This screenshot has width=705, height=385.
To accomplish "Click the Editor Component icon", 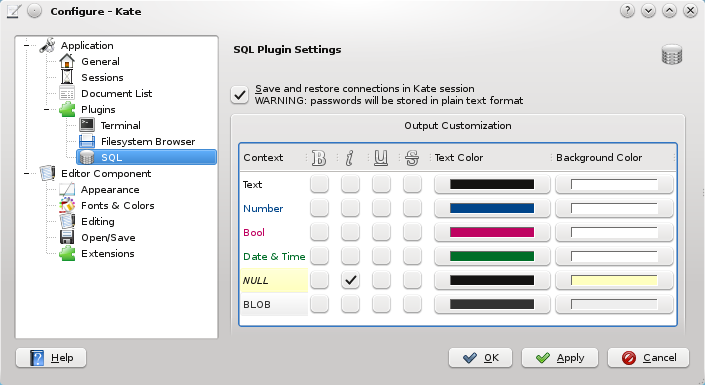I will (47, 173).
